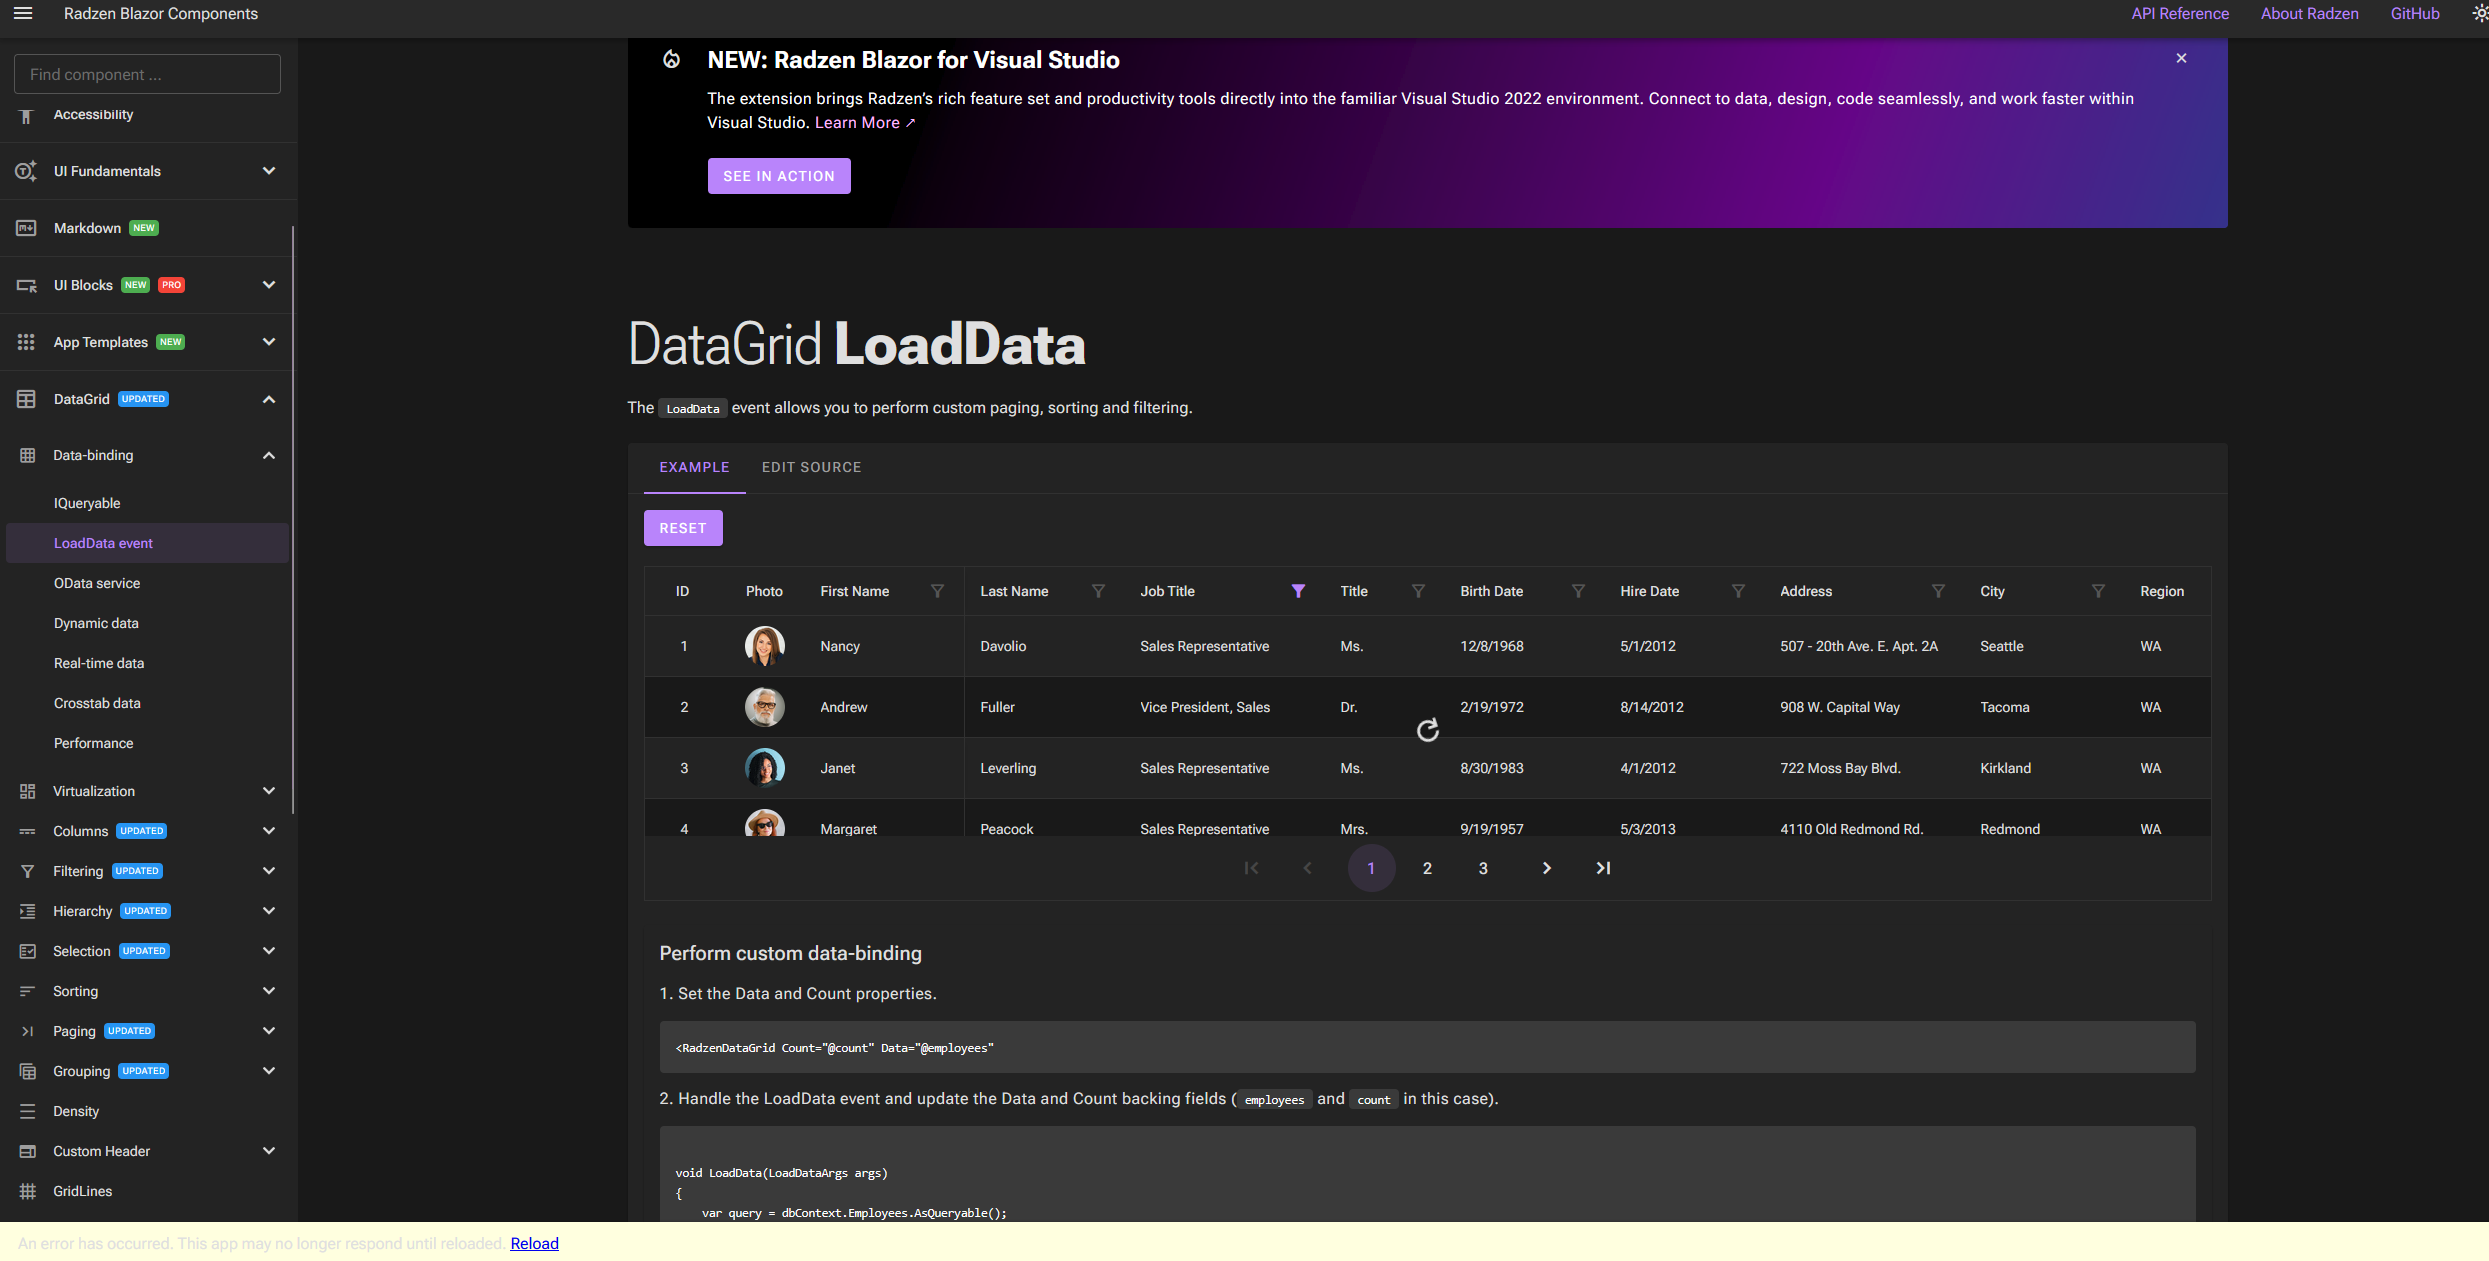The image size is (2489, 1261).
Task: Click the See In Action button
Action: [x=779, y=176]
